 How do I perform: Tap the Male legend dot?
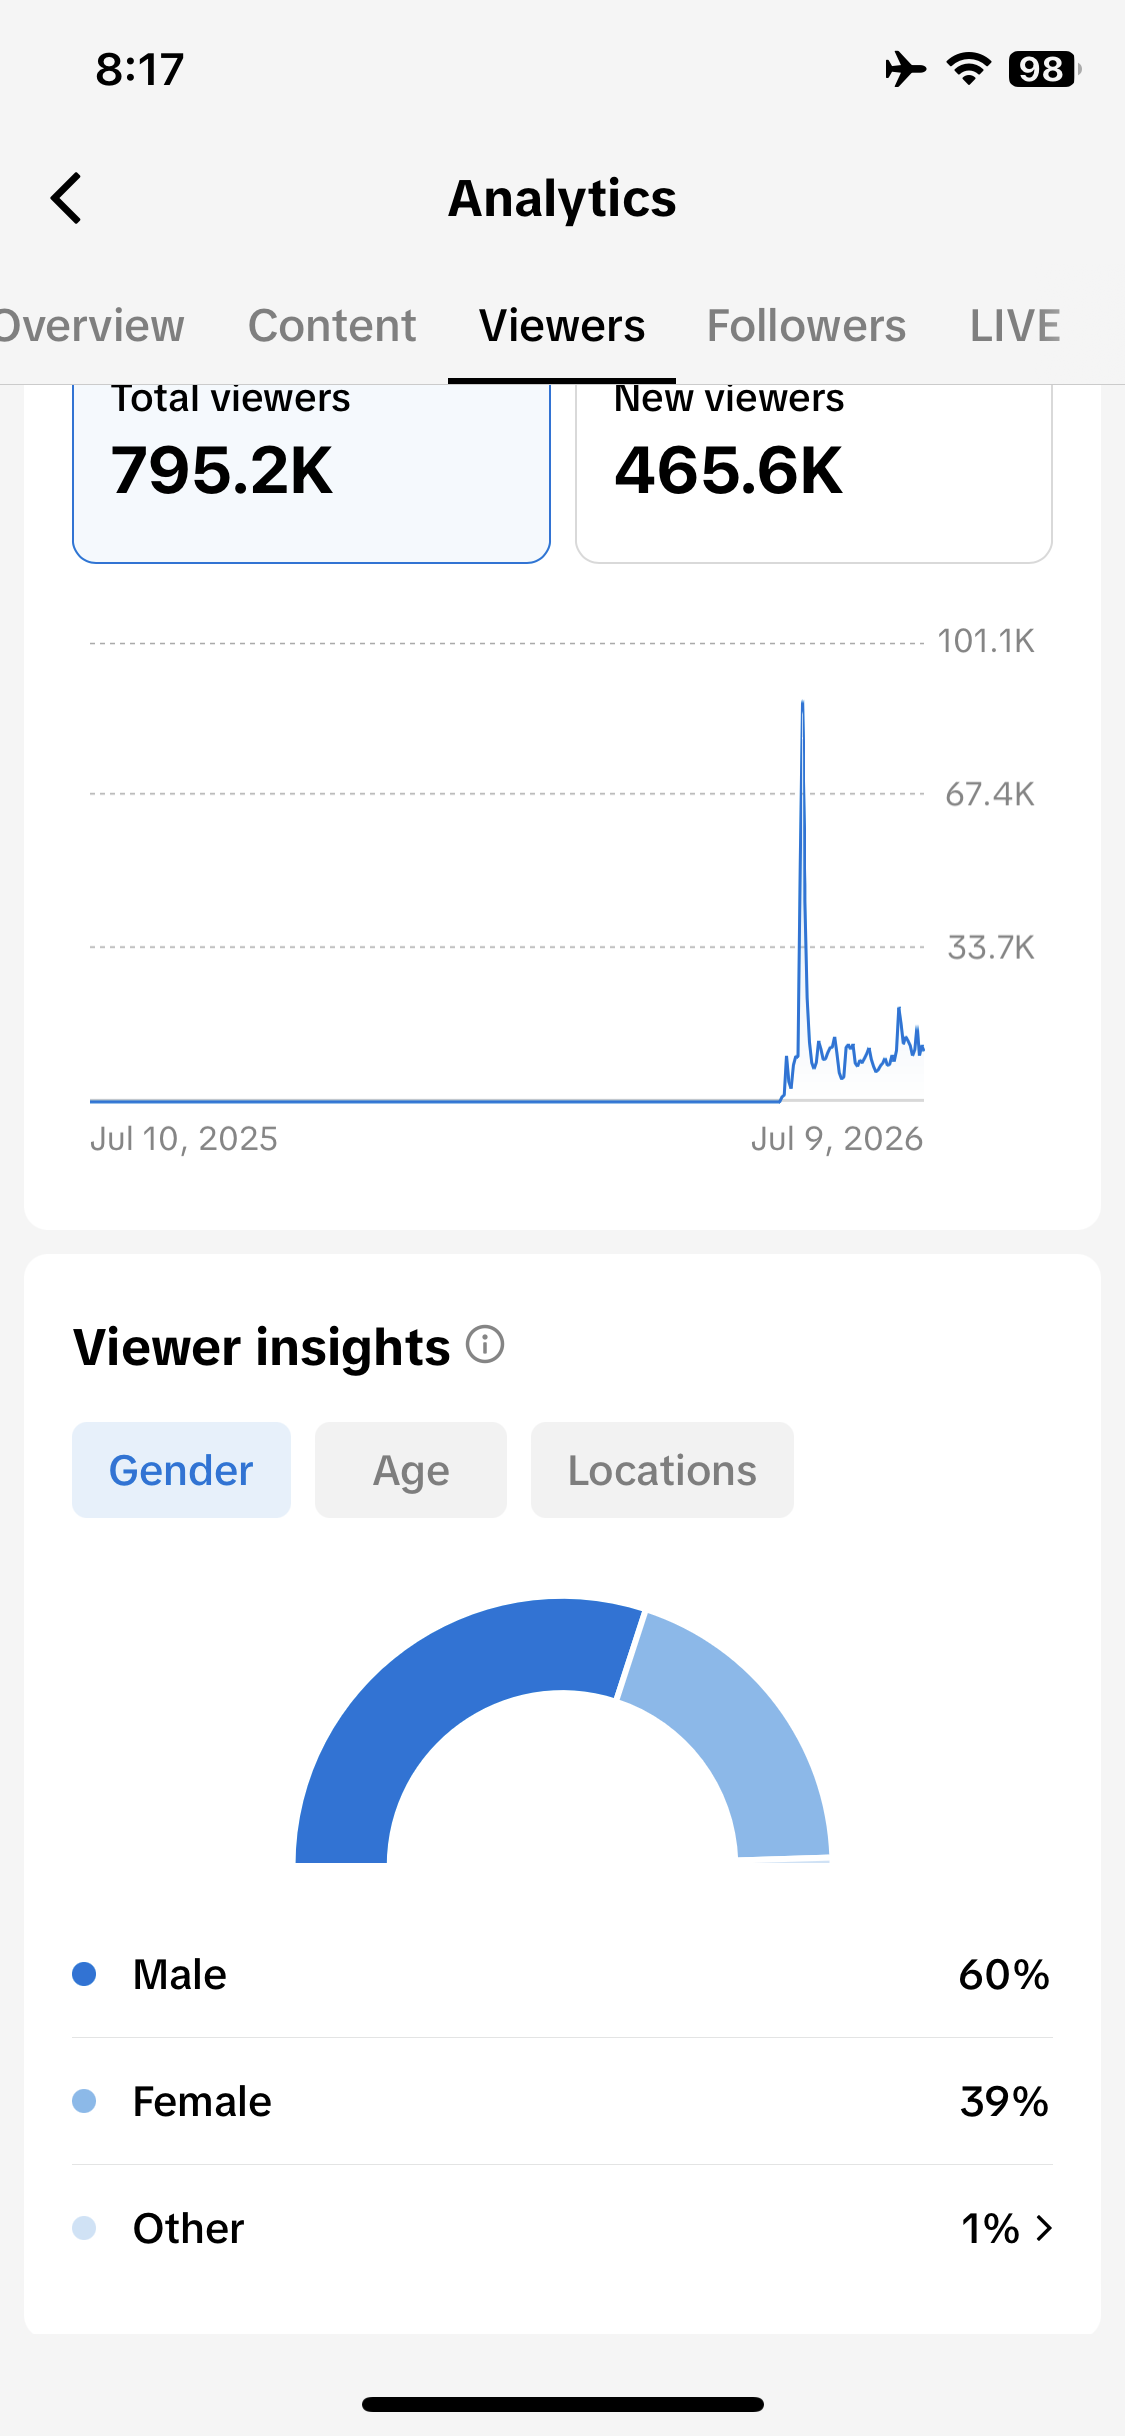pyautogui.click(x=84, y=1974)
